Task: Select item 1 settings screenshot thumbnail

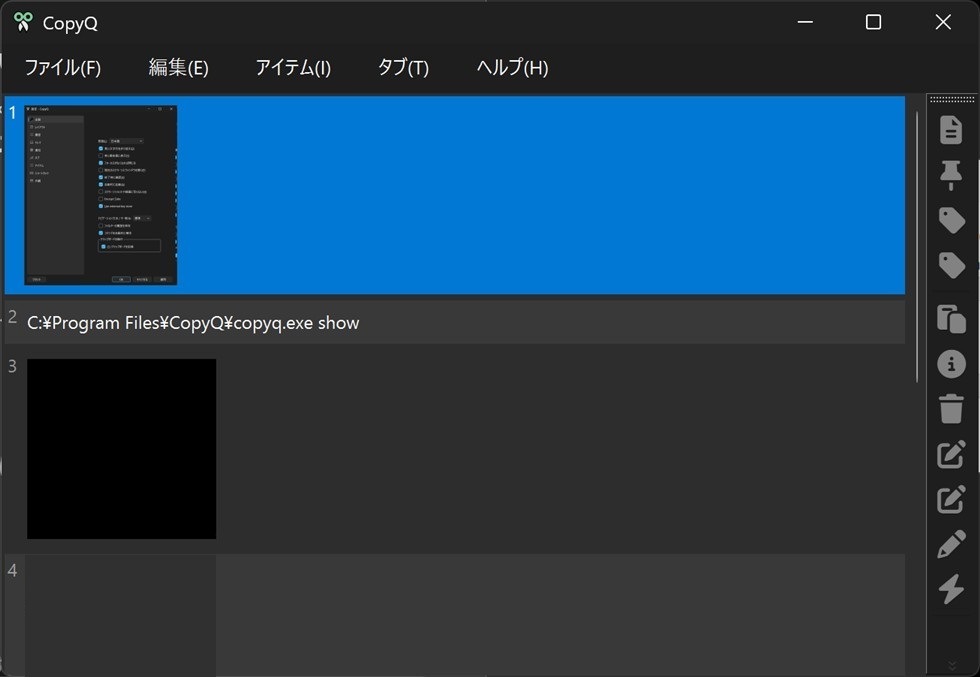Action: (101, 195)
